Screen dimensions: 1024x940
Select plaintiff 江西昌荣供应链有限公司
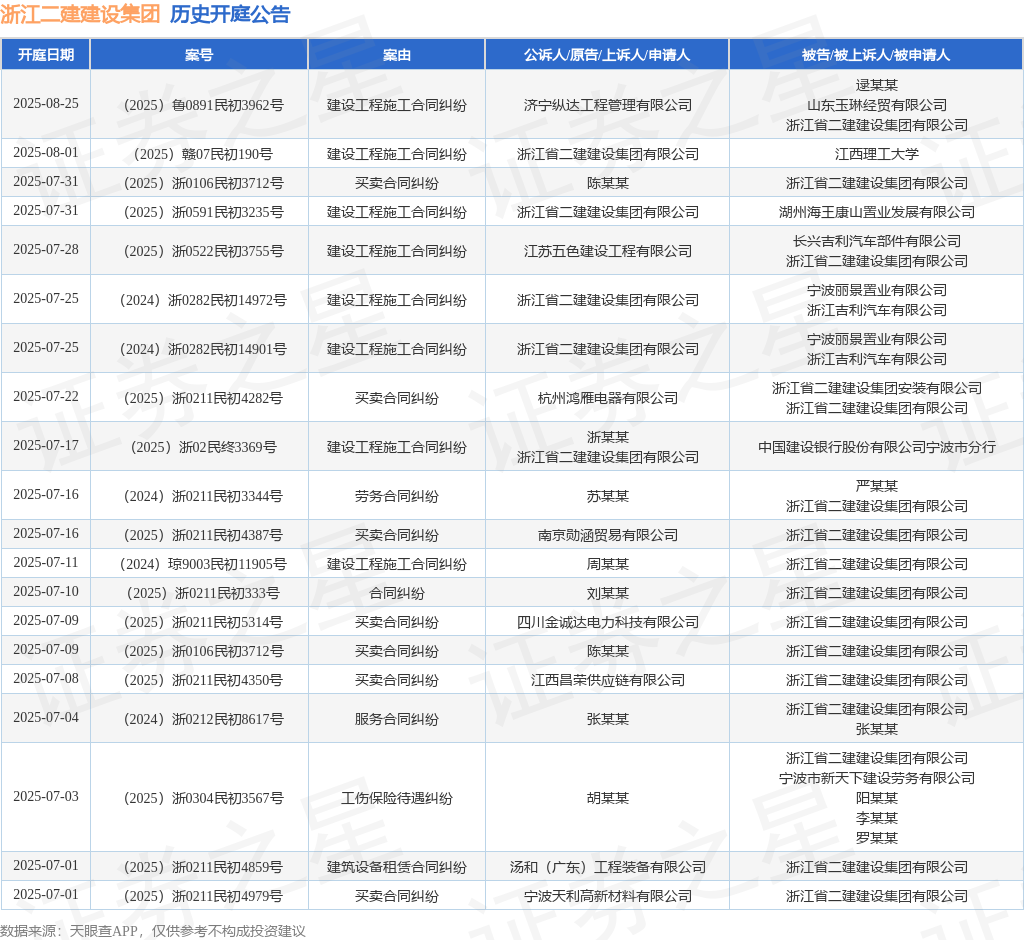[607, 680]
